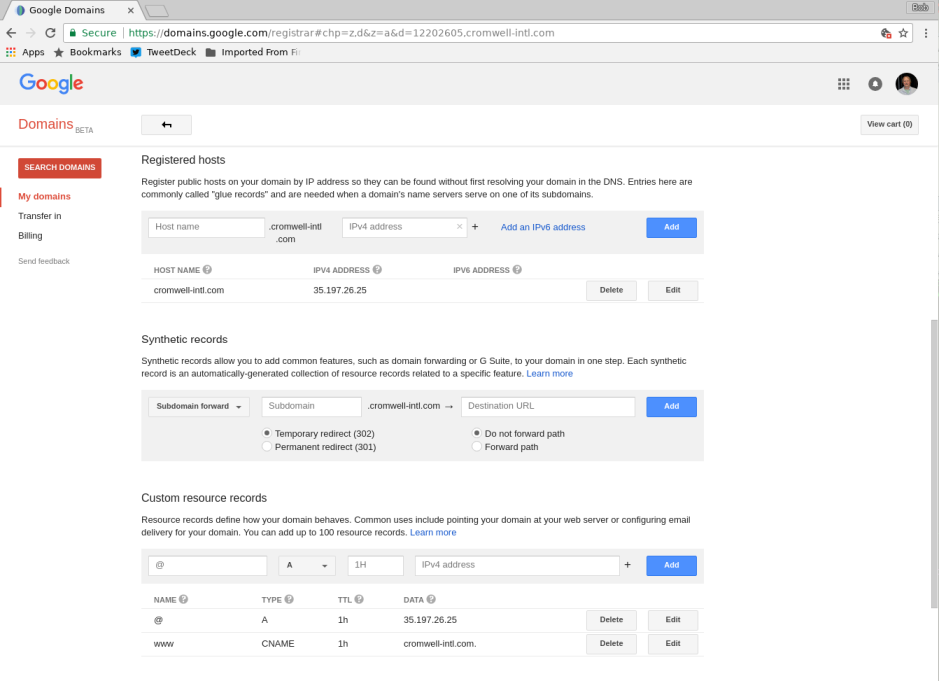
Task: Delete the @ A record
Action: [x=611, y=620]
